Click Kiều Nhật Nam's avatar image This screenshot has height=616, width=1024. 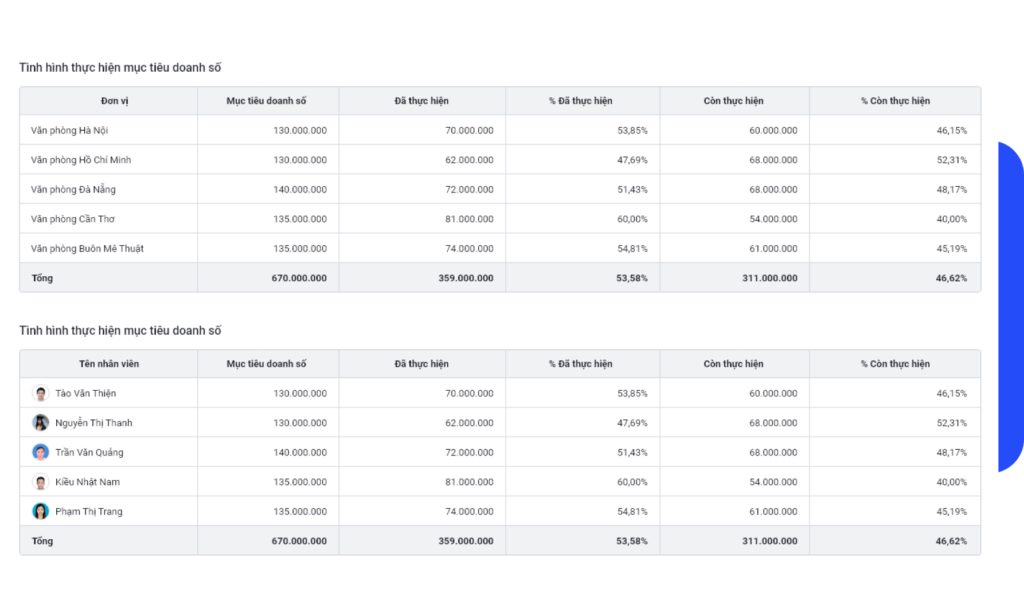point(41,482)
